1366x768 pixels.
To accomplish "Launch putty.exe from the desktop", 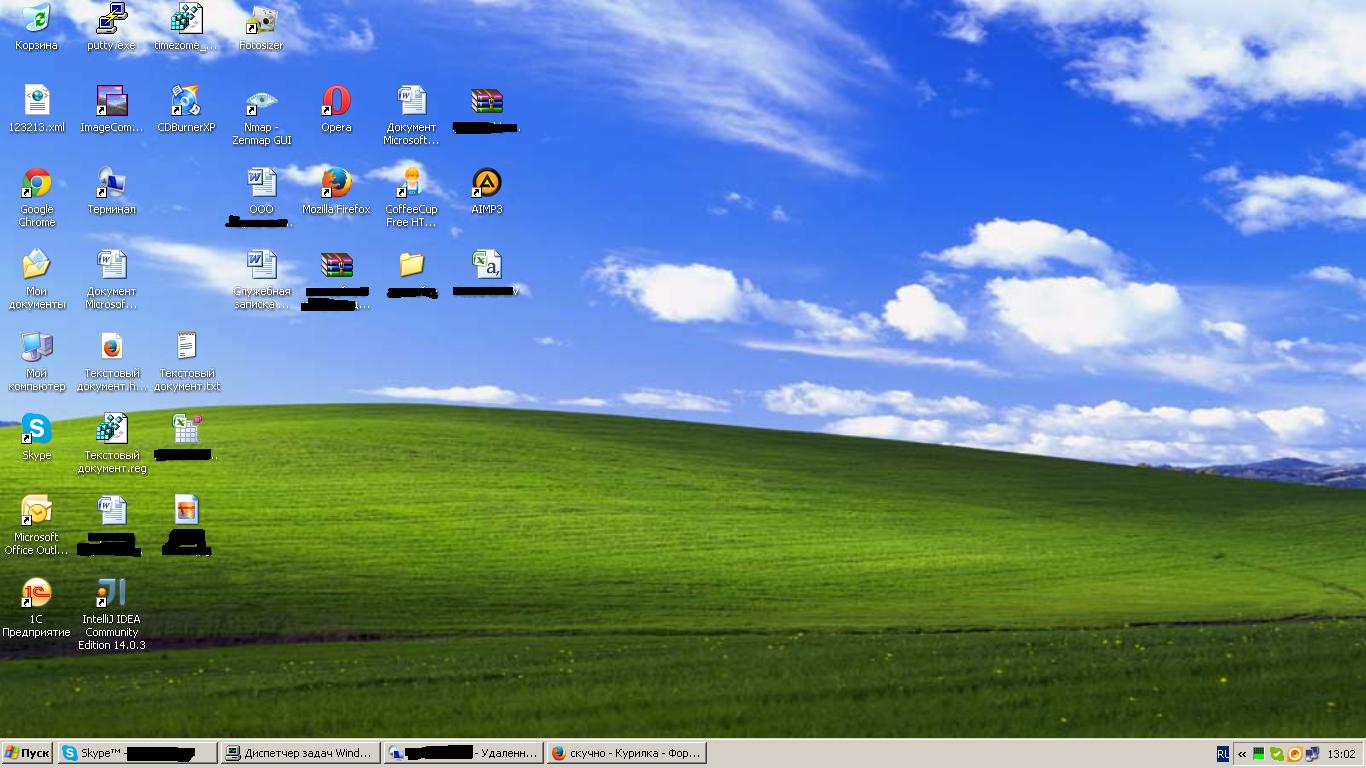I will pos(111,18).
